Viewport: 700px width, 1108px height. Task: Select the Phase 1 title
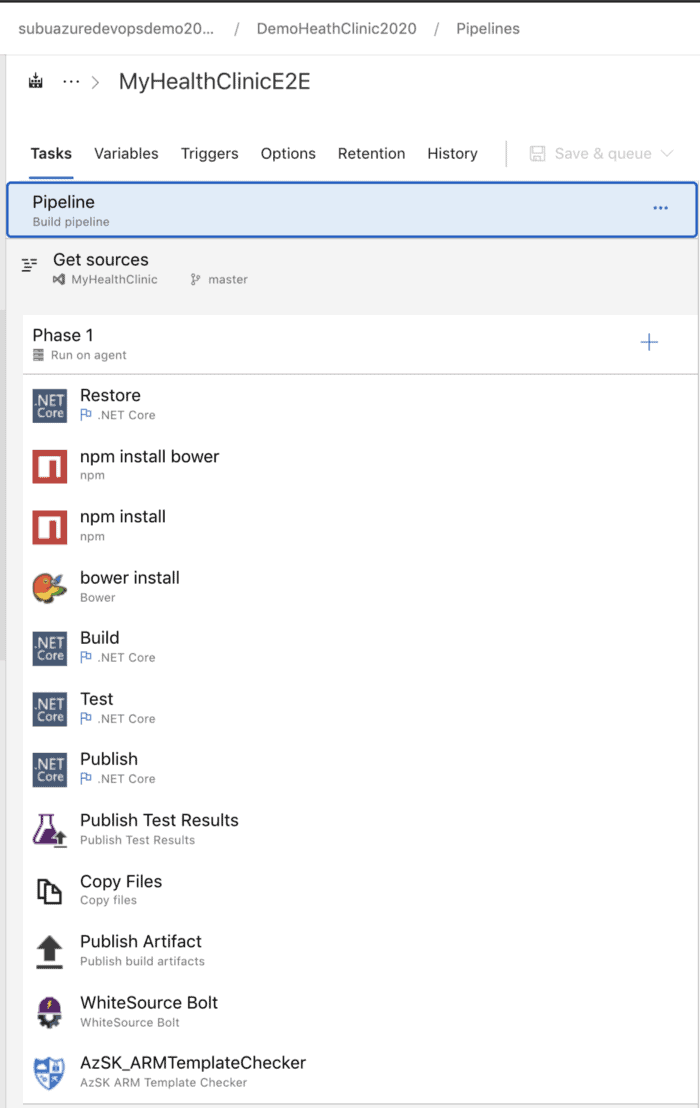[63, 335]
